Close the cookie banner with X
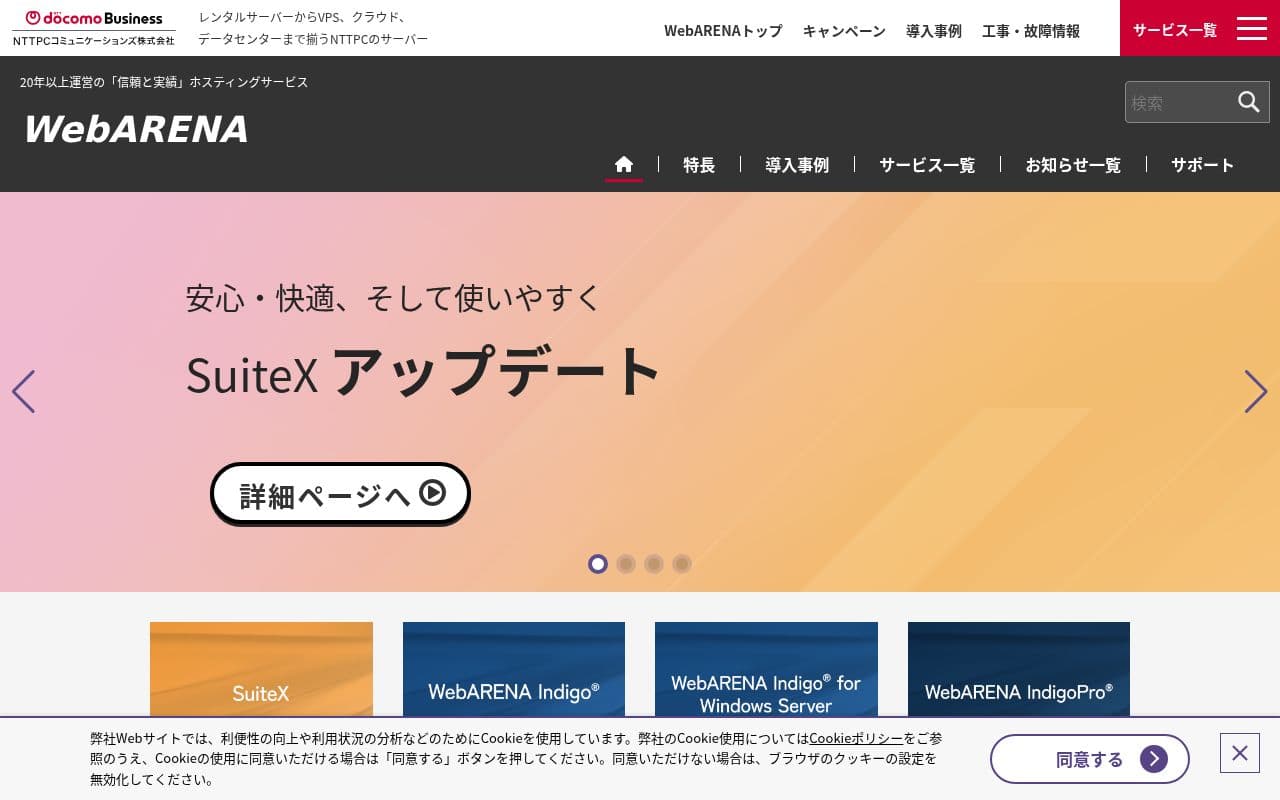The image size is (1280, 800). (x=1240, y=753)
